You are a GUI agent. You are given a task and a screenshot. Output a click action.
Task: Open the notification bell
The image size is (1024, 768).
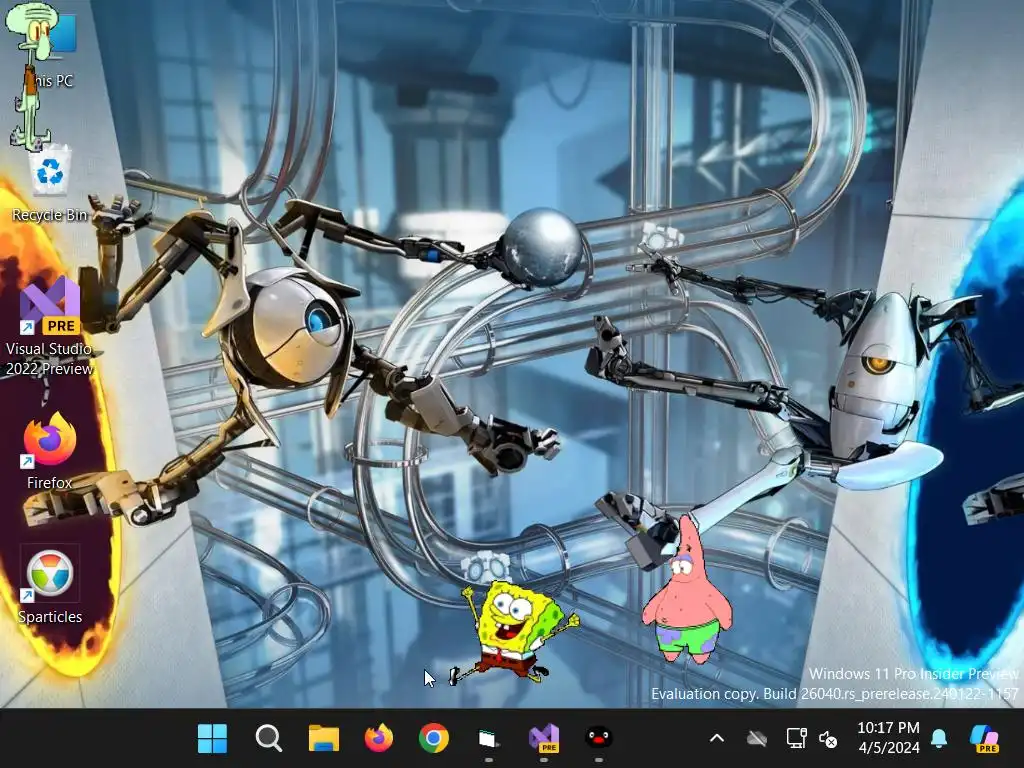click(939, 739)
